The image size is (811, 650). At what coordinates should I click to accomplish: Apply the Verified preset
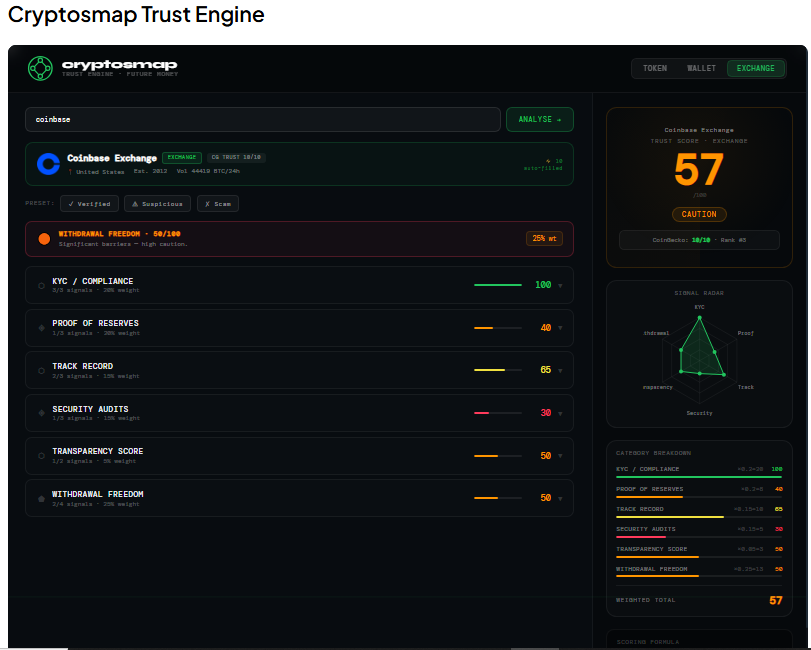(89, 204)
